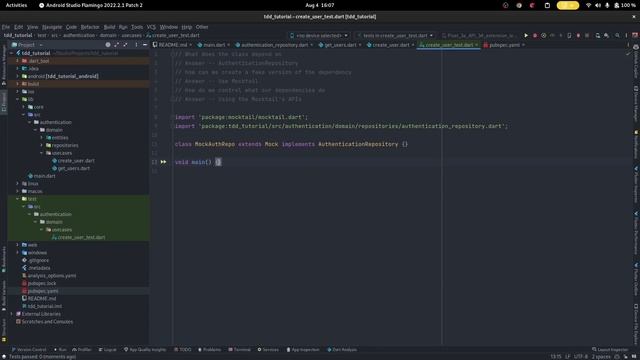Image resolution: width=640 pixels, height=360 pixels.
Task: Click the 2 spaces indent indicator
Action: 601,357
